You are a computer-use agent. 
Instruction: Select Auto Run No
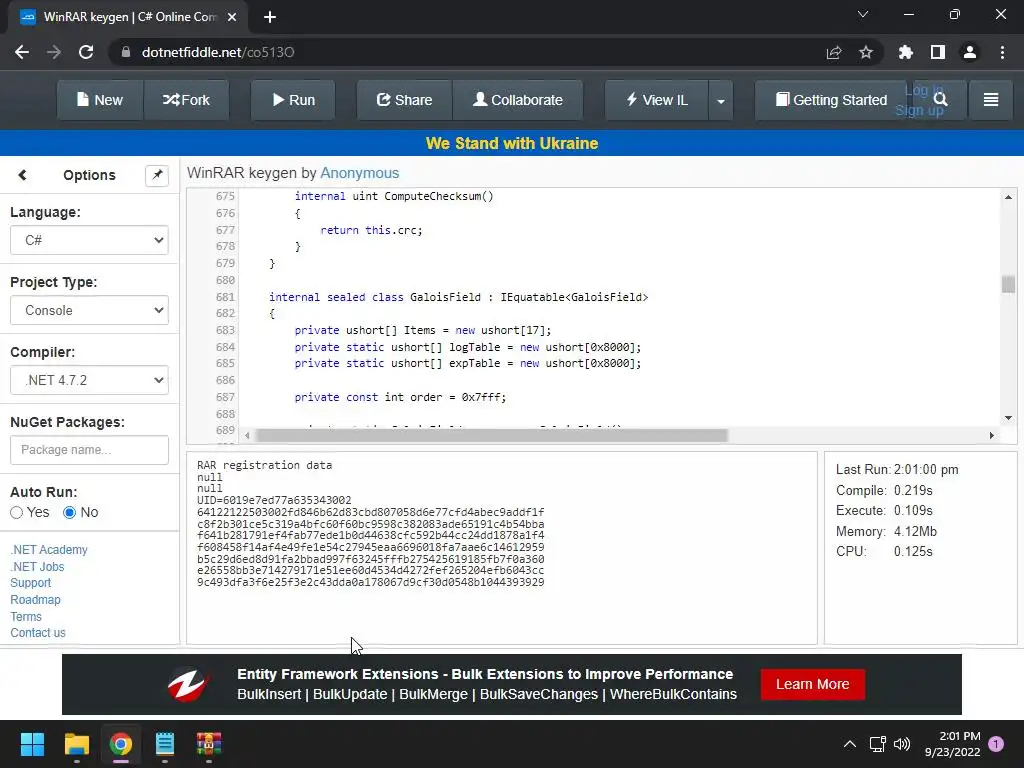click(x=69, y=513)
